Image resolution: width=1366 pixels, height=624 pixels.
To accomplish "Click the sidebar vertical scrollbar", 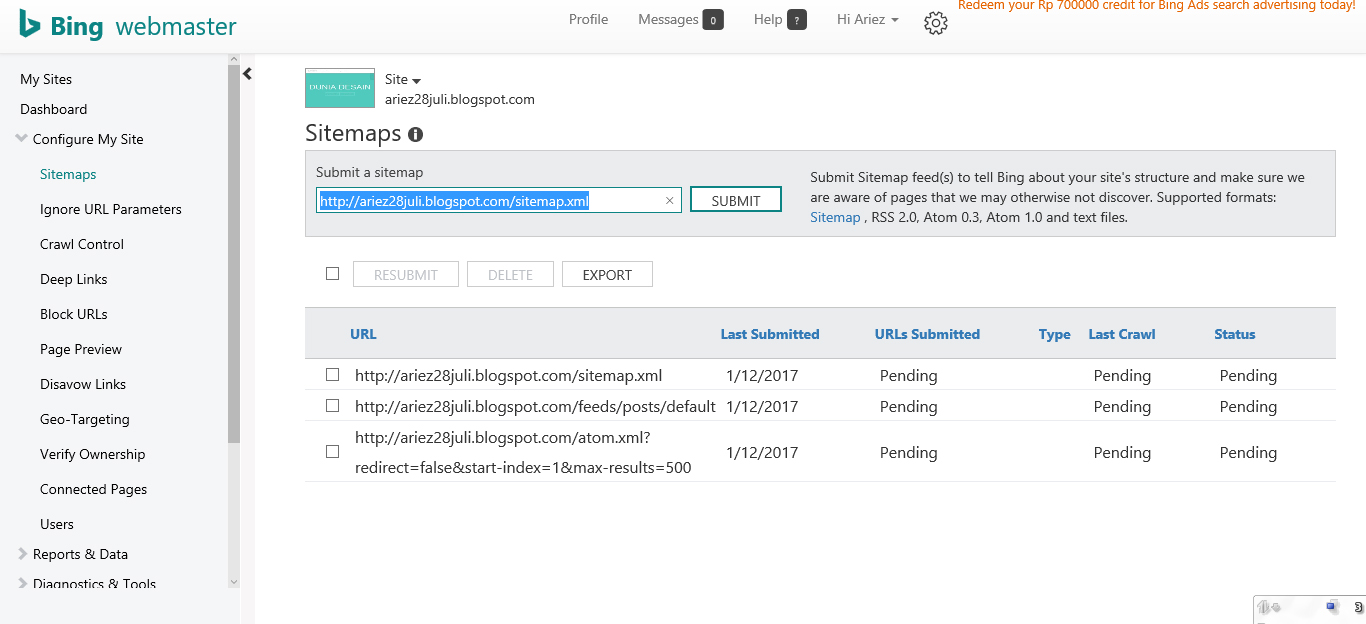I will tap(234, 255).
